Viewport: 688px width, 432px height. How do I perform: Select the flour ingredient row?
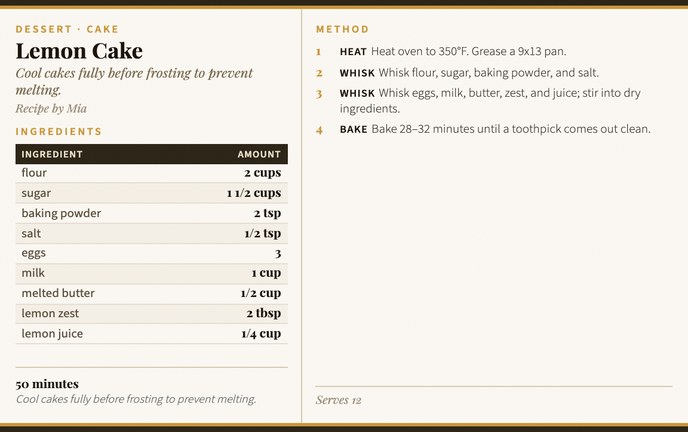[151, 173]
